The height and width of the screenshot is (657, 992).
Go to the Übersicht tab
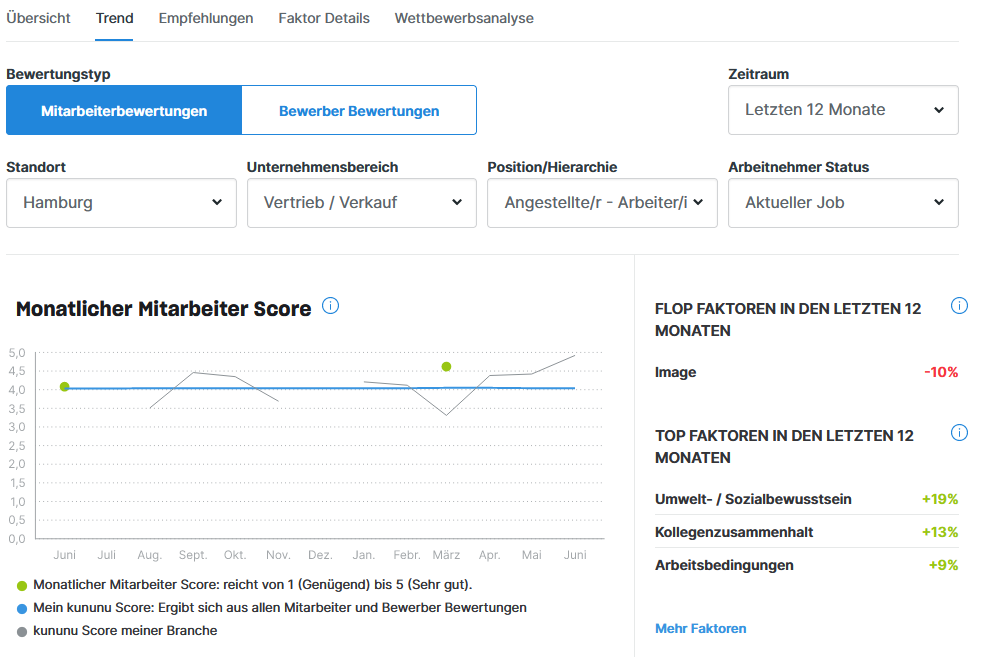click(x=38, y=18)
